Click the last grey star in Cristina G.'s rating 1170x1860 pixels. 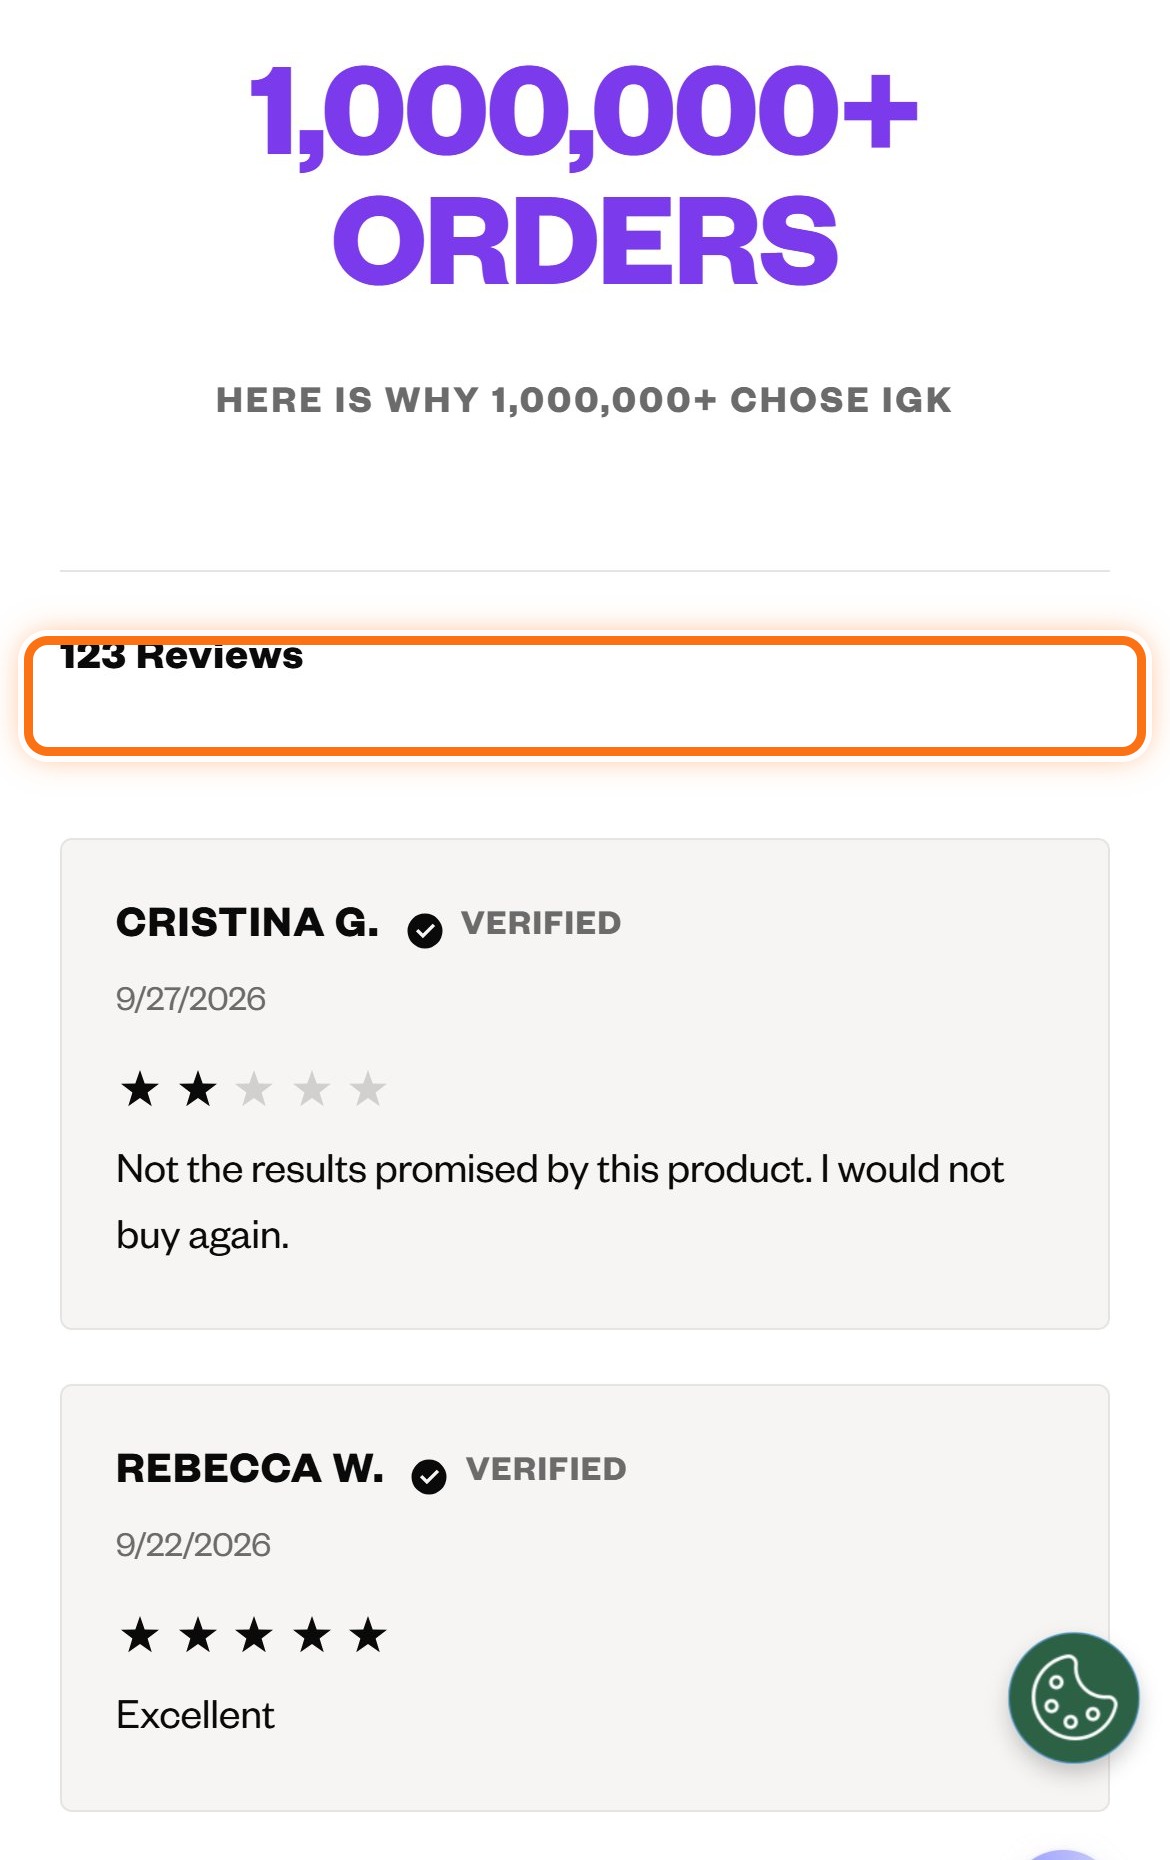click(368, 1089)
